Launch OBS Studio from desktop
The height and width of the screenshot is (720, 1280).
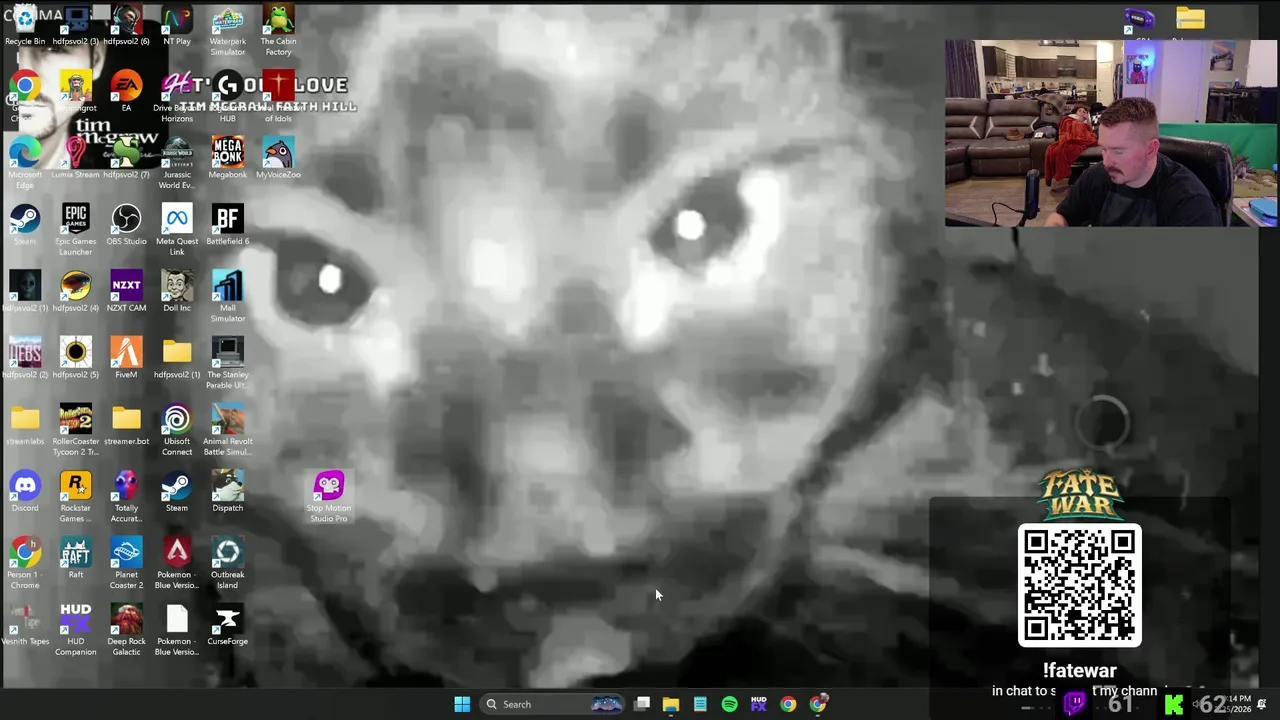[x=126, y=226]
